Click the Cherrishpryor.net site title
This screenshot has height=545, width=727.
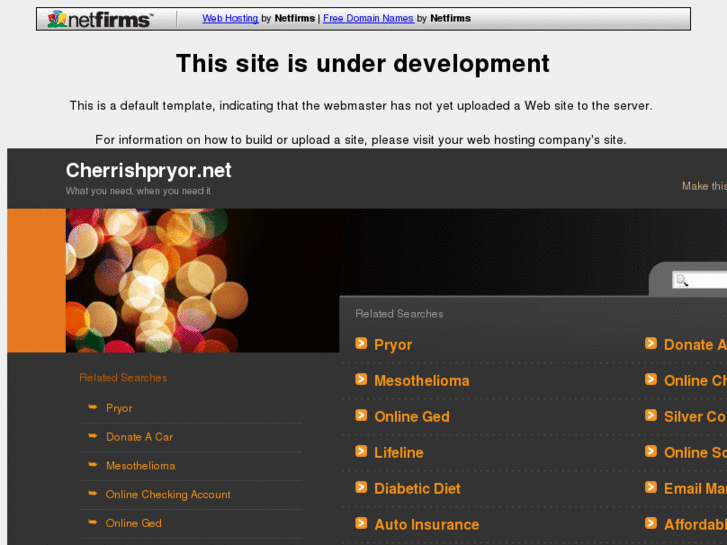[148, 170]
